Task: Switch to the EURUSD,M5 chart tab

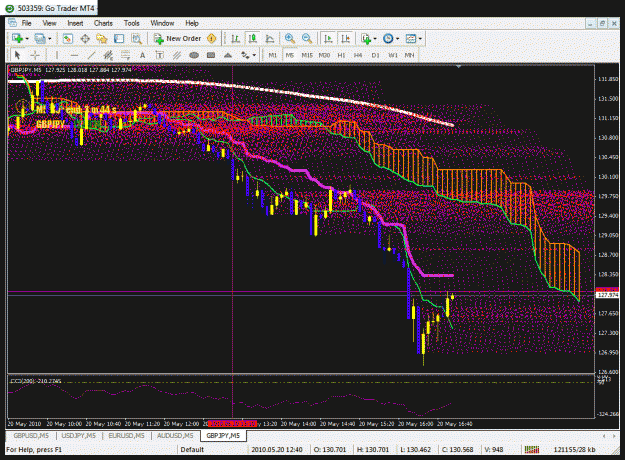Action: (x=126, y=436)
